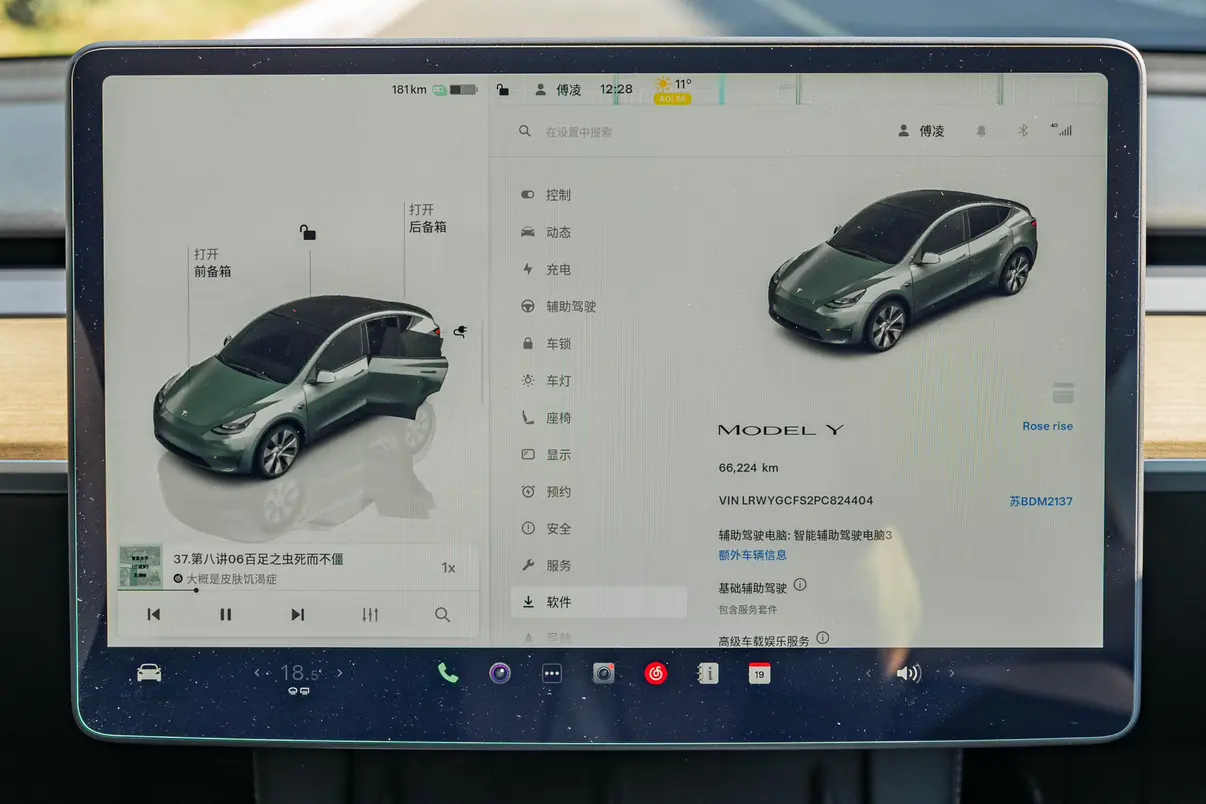Launch the dashcam camera app

coord(603,673)
